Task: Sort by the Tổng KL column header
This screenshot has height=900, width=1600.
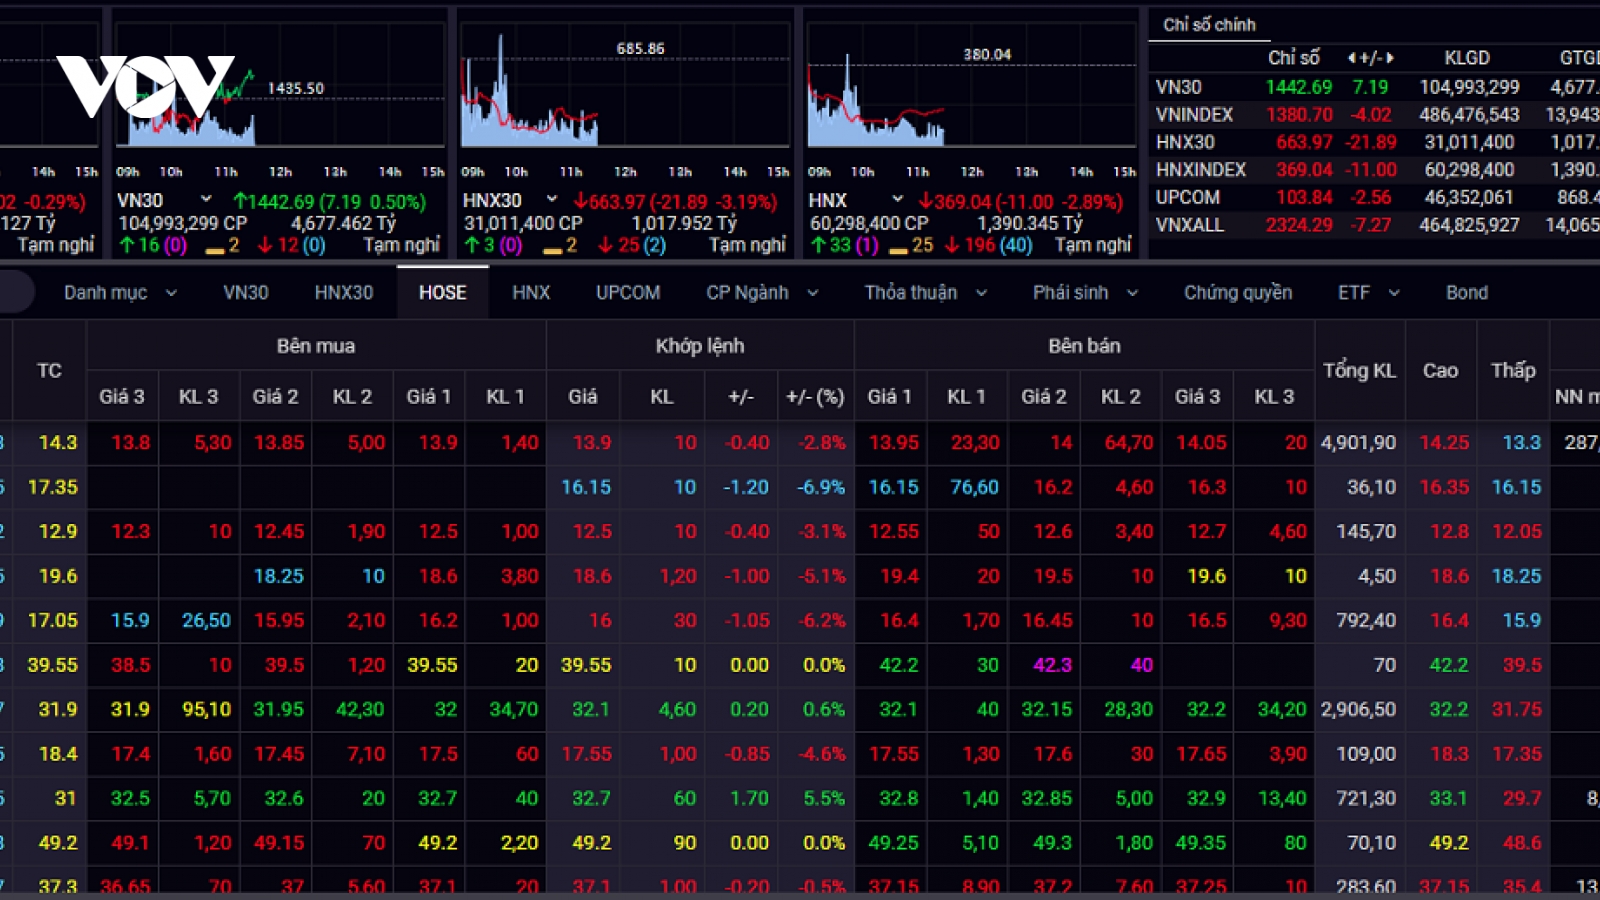Action: (1359, 370)
